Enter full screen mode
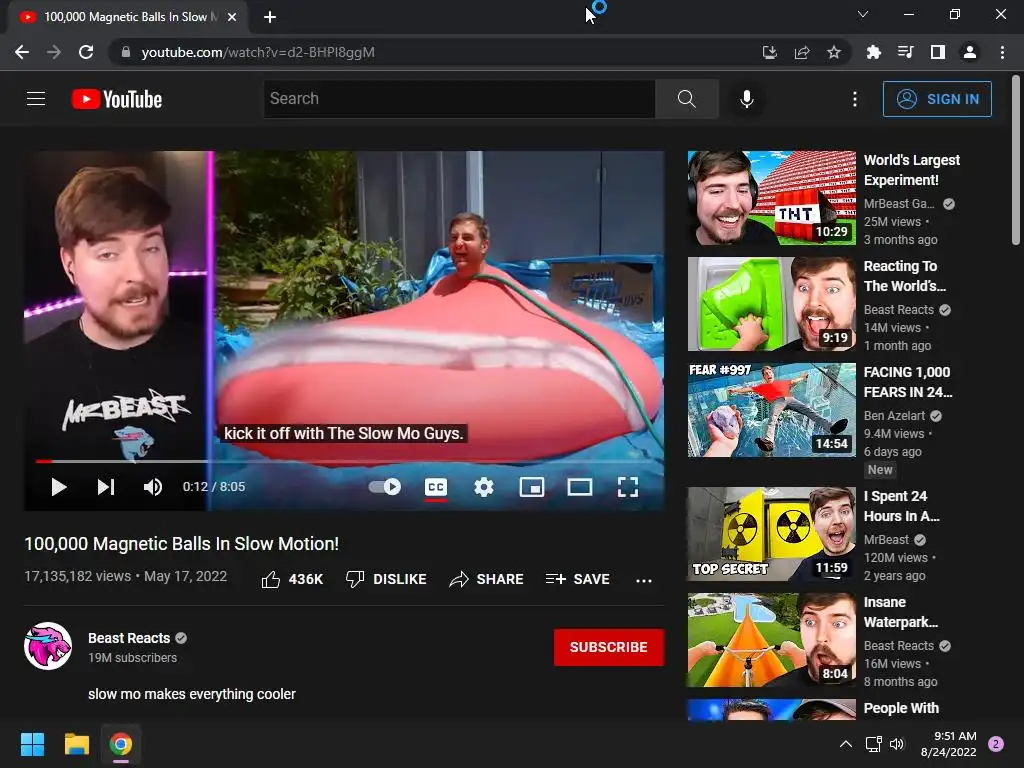Image resolution: width=1024 pixels, height=768 pixels. coord(628,487)
